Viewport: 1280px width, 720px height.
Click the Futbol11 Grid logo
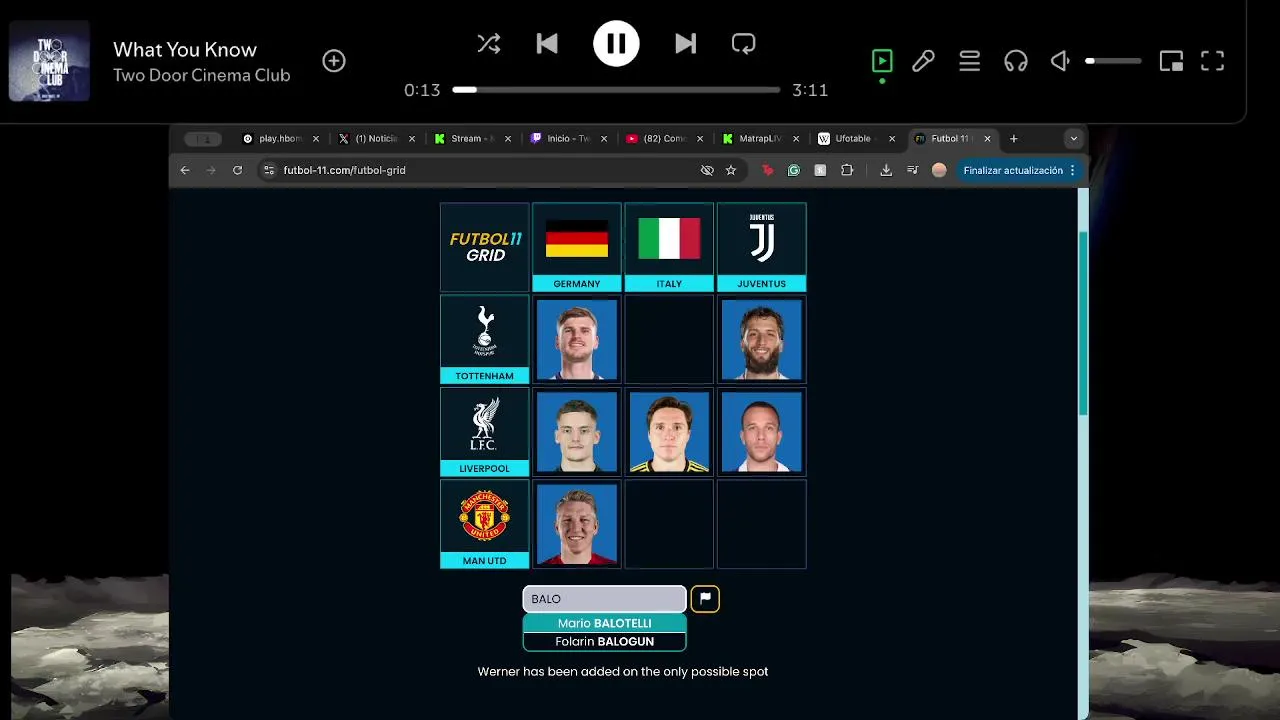(x=485, y=247)
